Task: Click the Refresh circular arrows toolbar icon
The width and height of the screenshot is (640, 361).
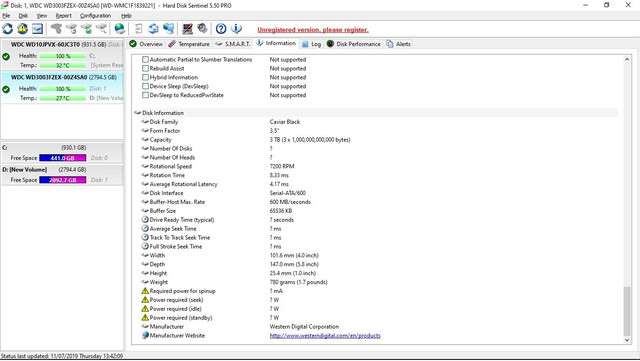Action: pos(7,29)
